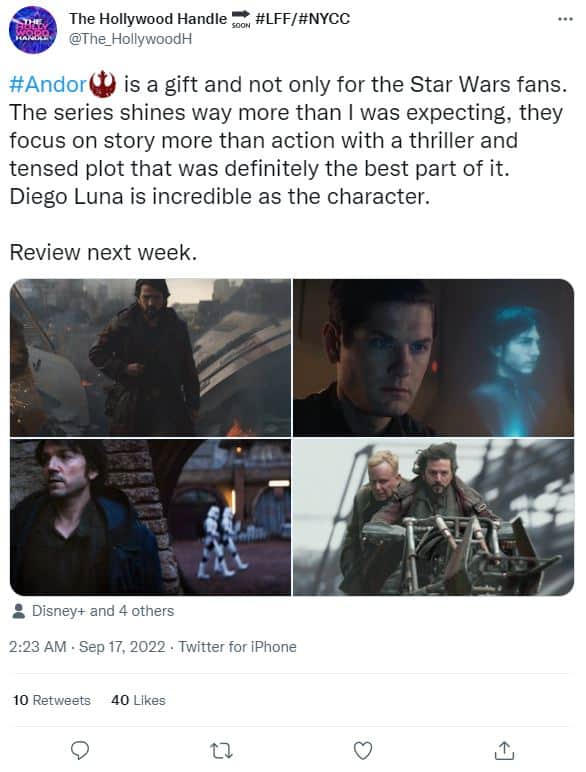This screenshot has height=772, width=586.
Task: Open the share upload icon
Action: point(504,750)
